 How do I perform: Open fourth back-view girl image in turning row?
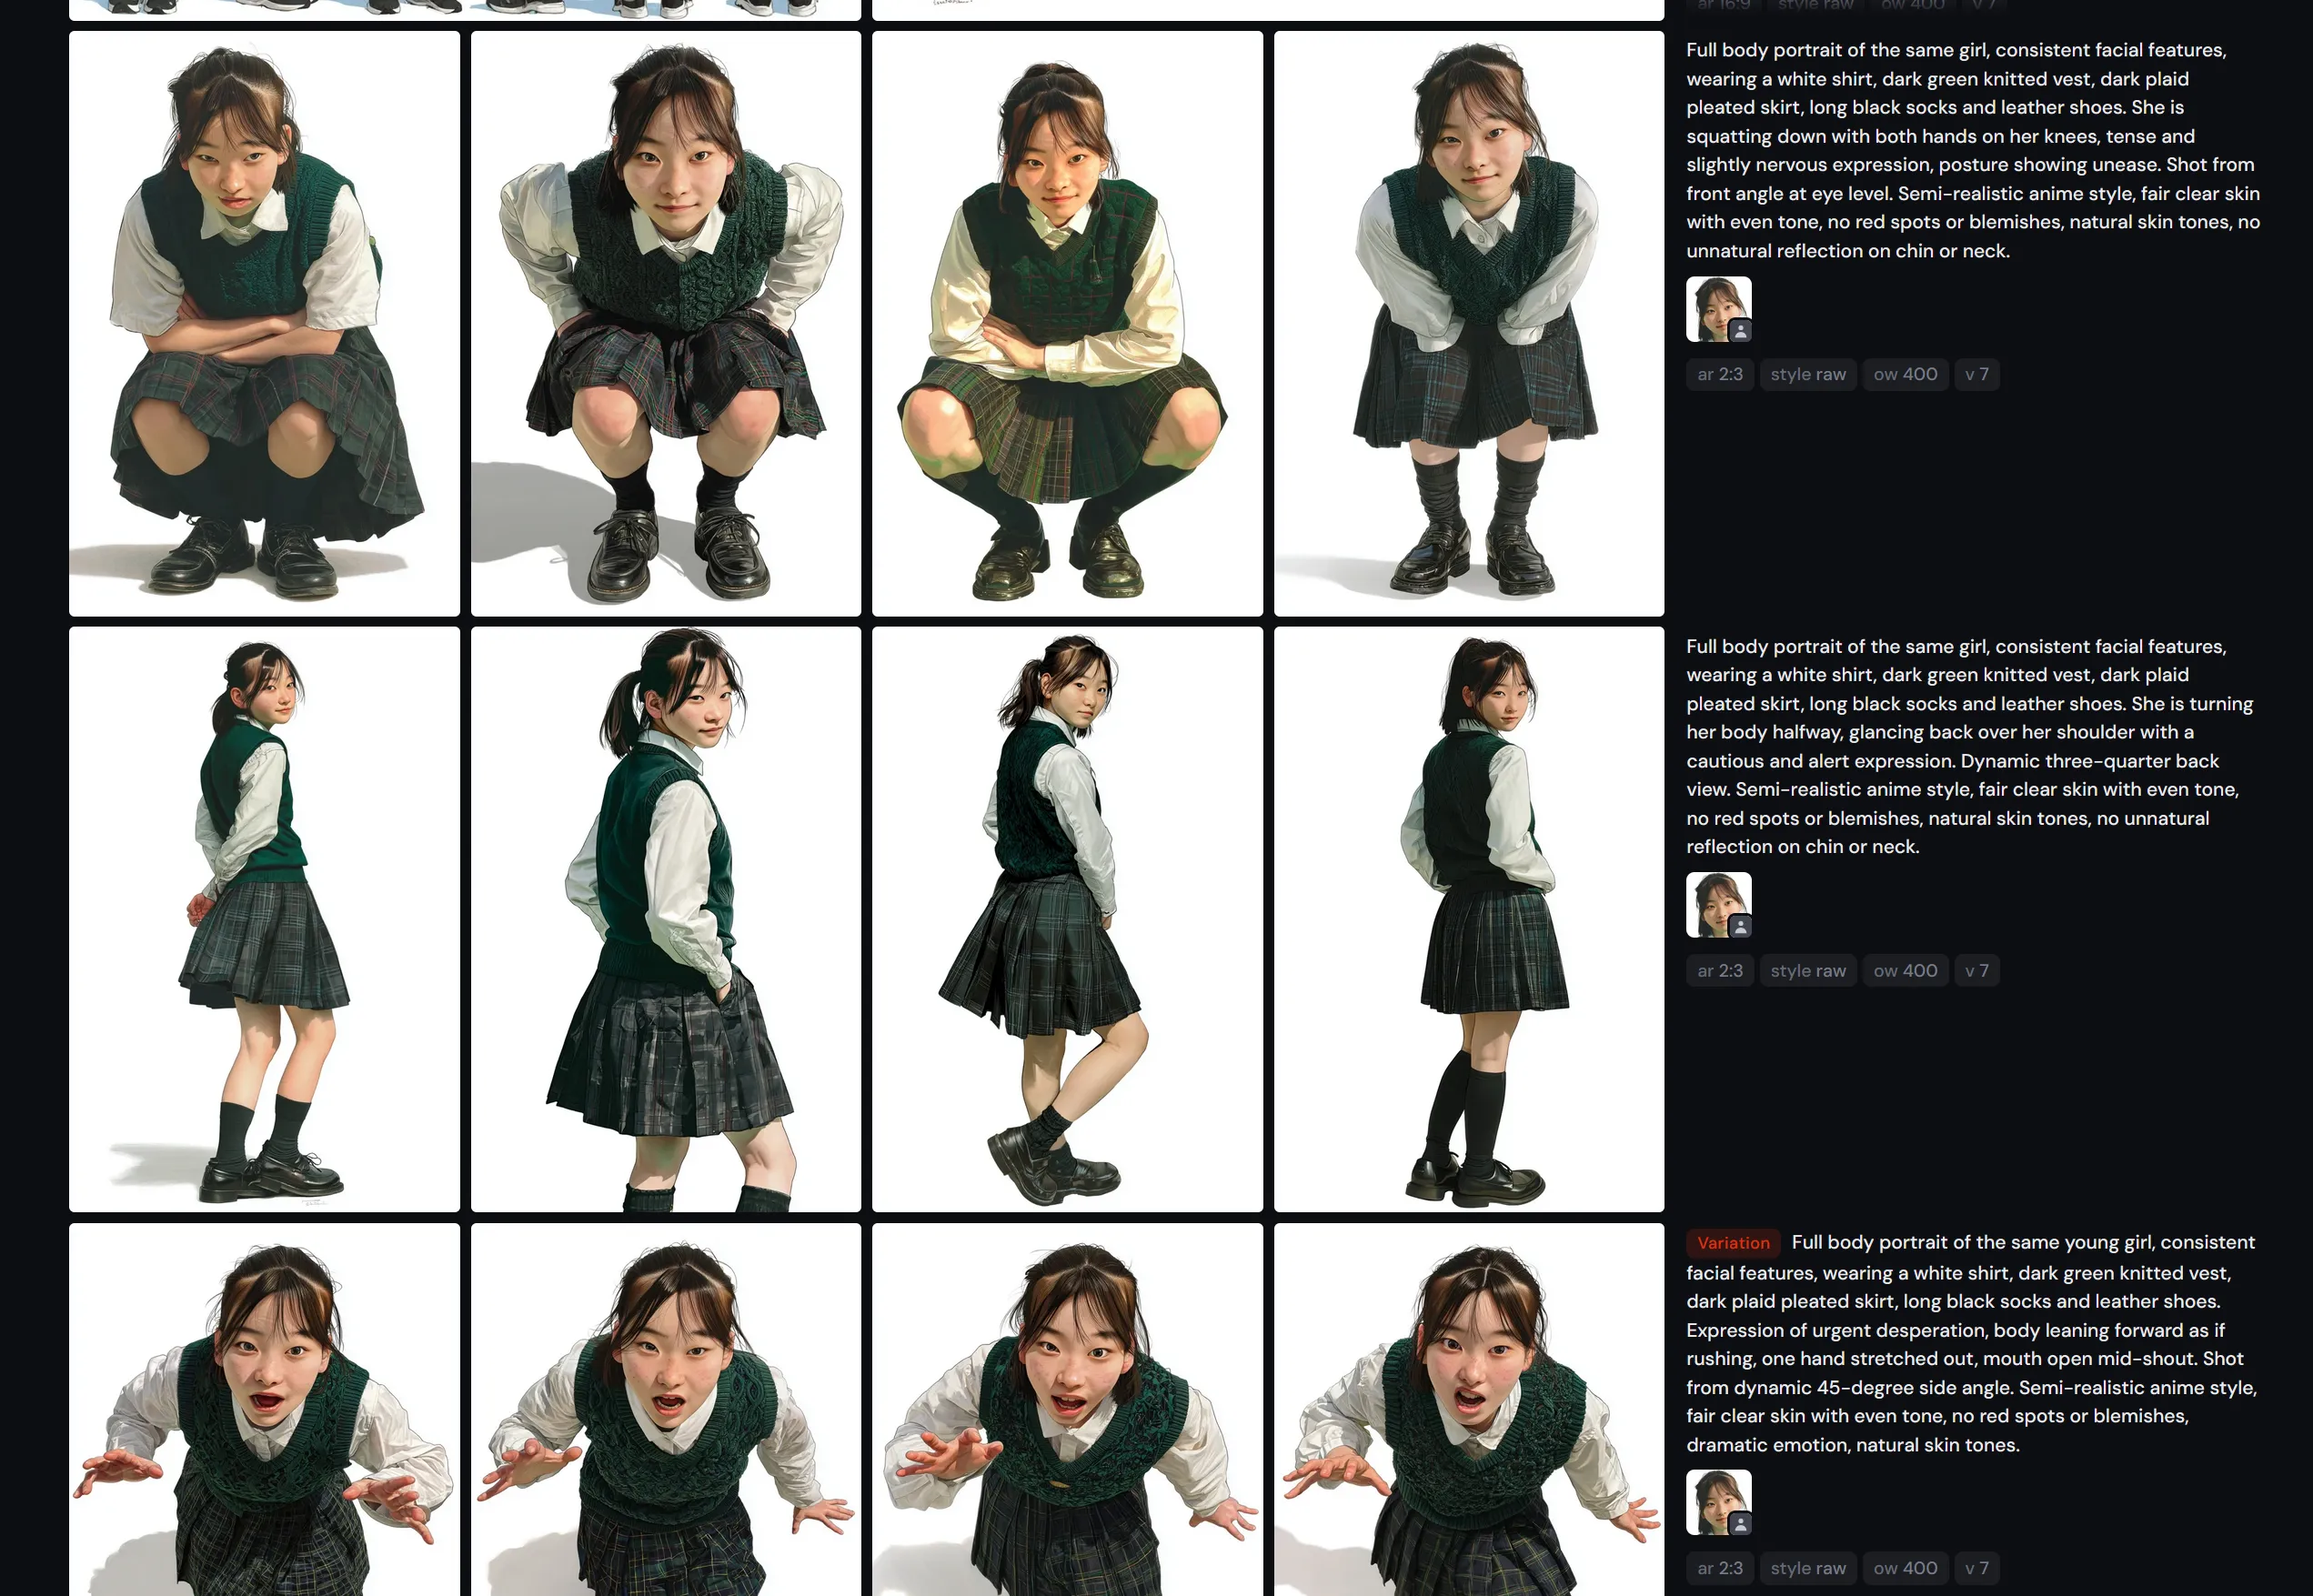(1469, 919)
